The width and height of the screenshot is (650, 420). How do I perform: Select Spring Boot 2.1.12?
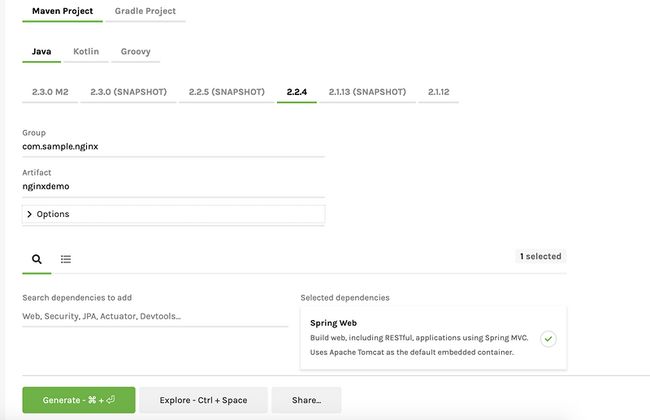click(x=439, y=92)
